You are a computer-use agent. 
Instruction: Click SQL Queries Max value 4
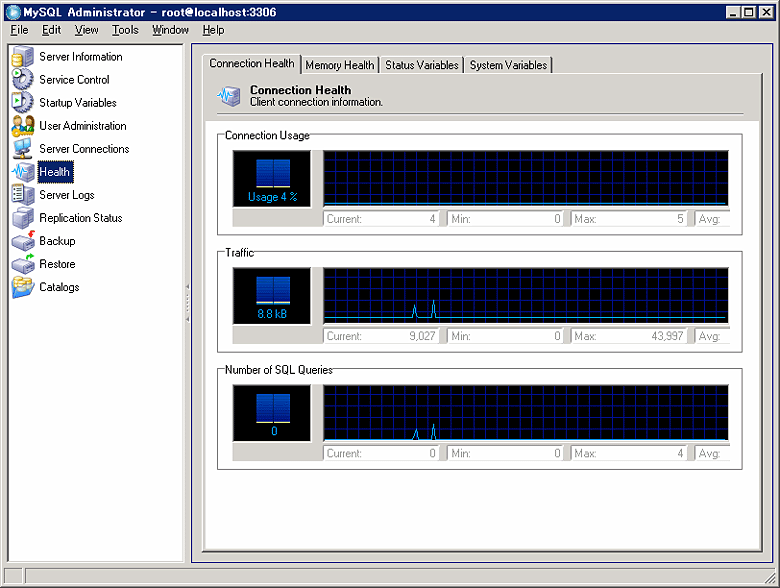[629, 453]
